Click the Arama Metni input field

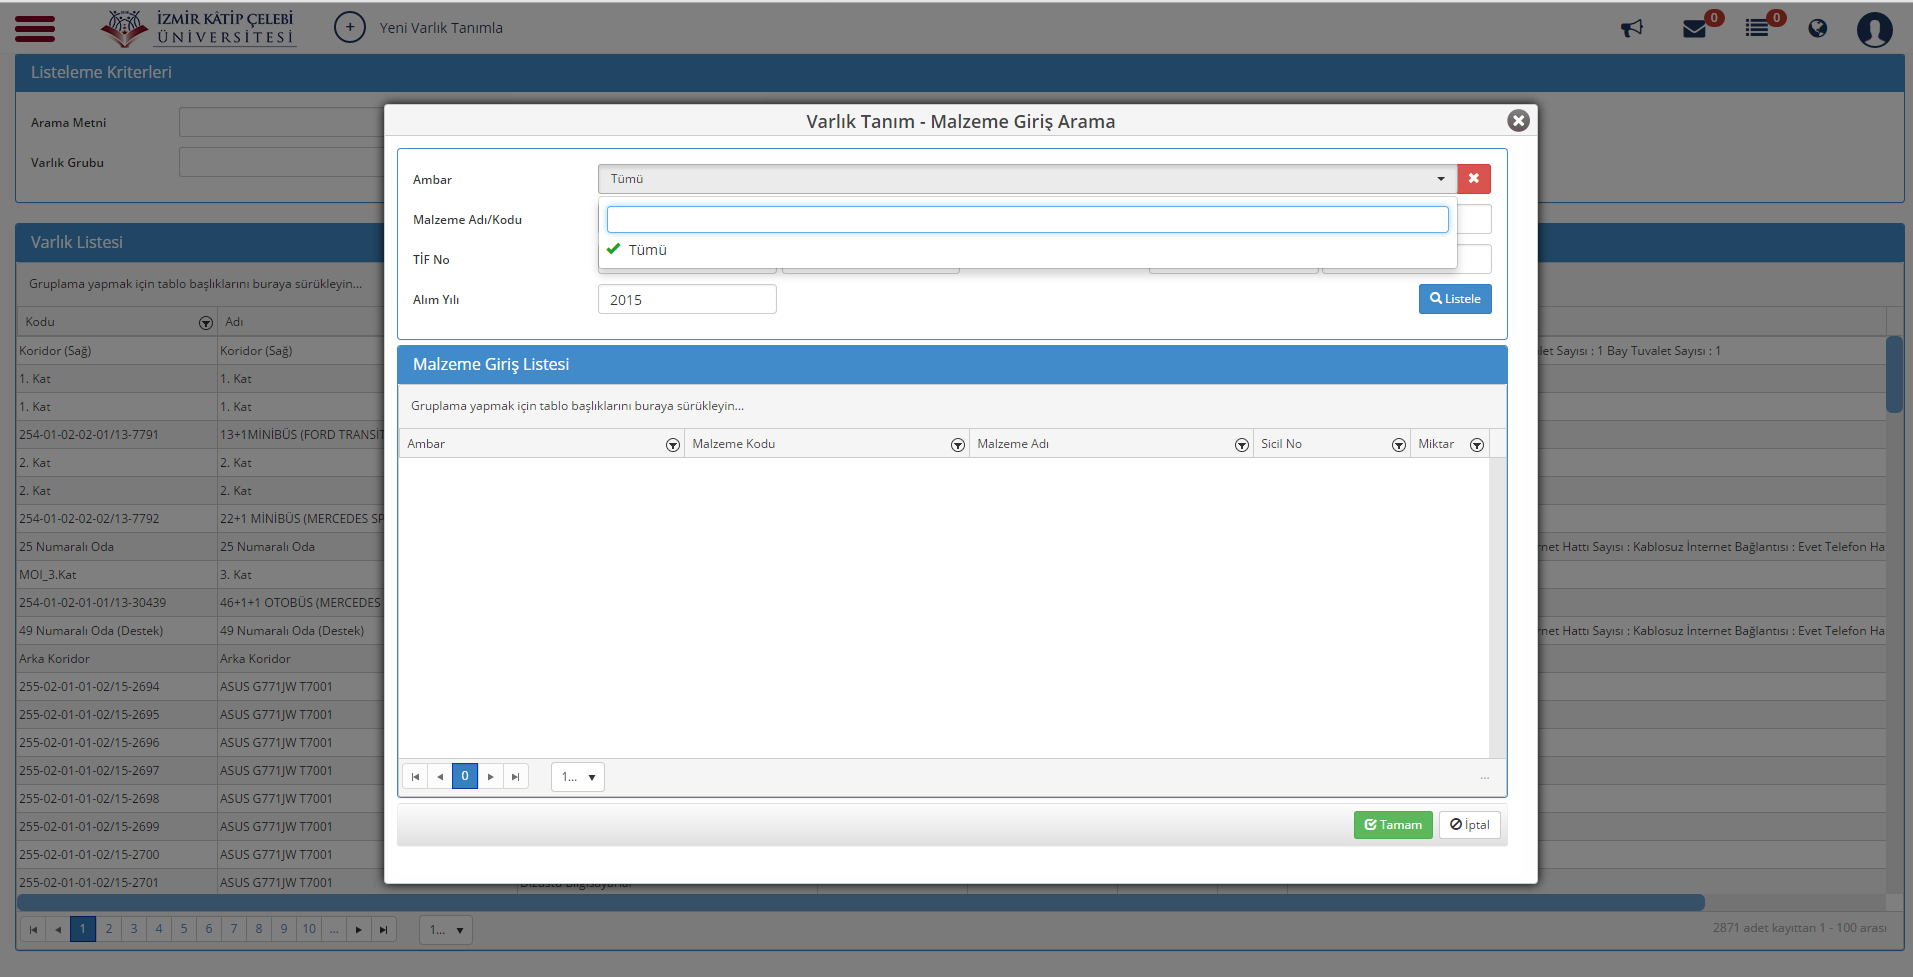pyautogui.click(x=282, y=122)
